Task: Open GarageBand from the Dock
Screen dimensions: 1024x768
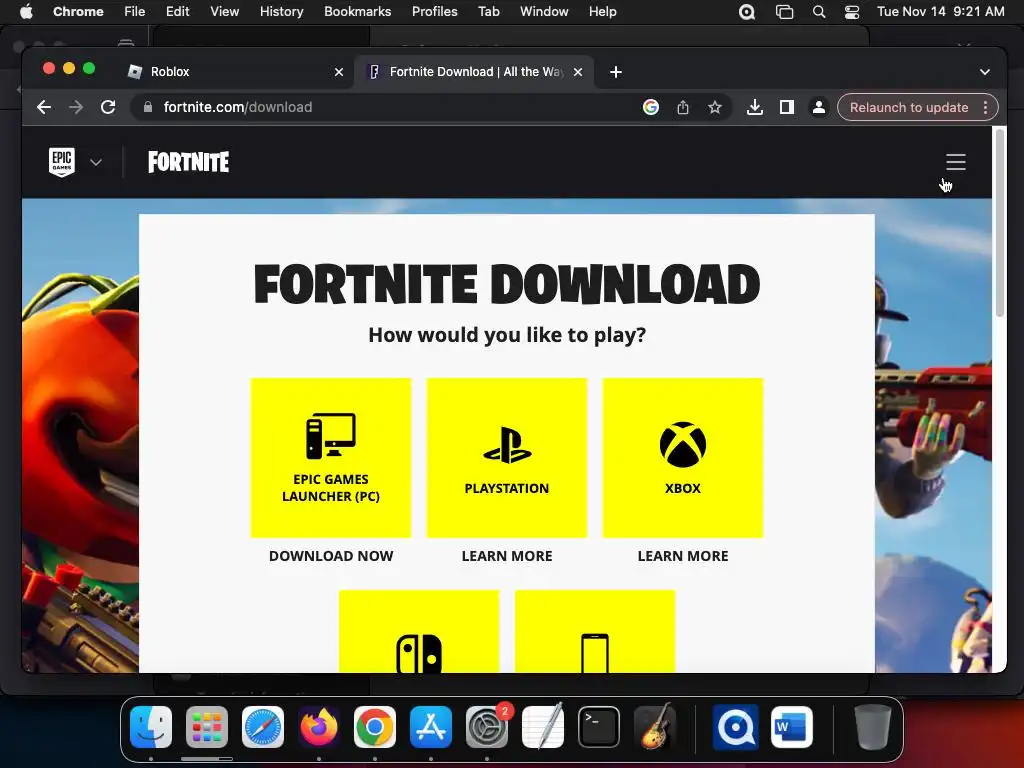Action: click(655, 727)
